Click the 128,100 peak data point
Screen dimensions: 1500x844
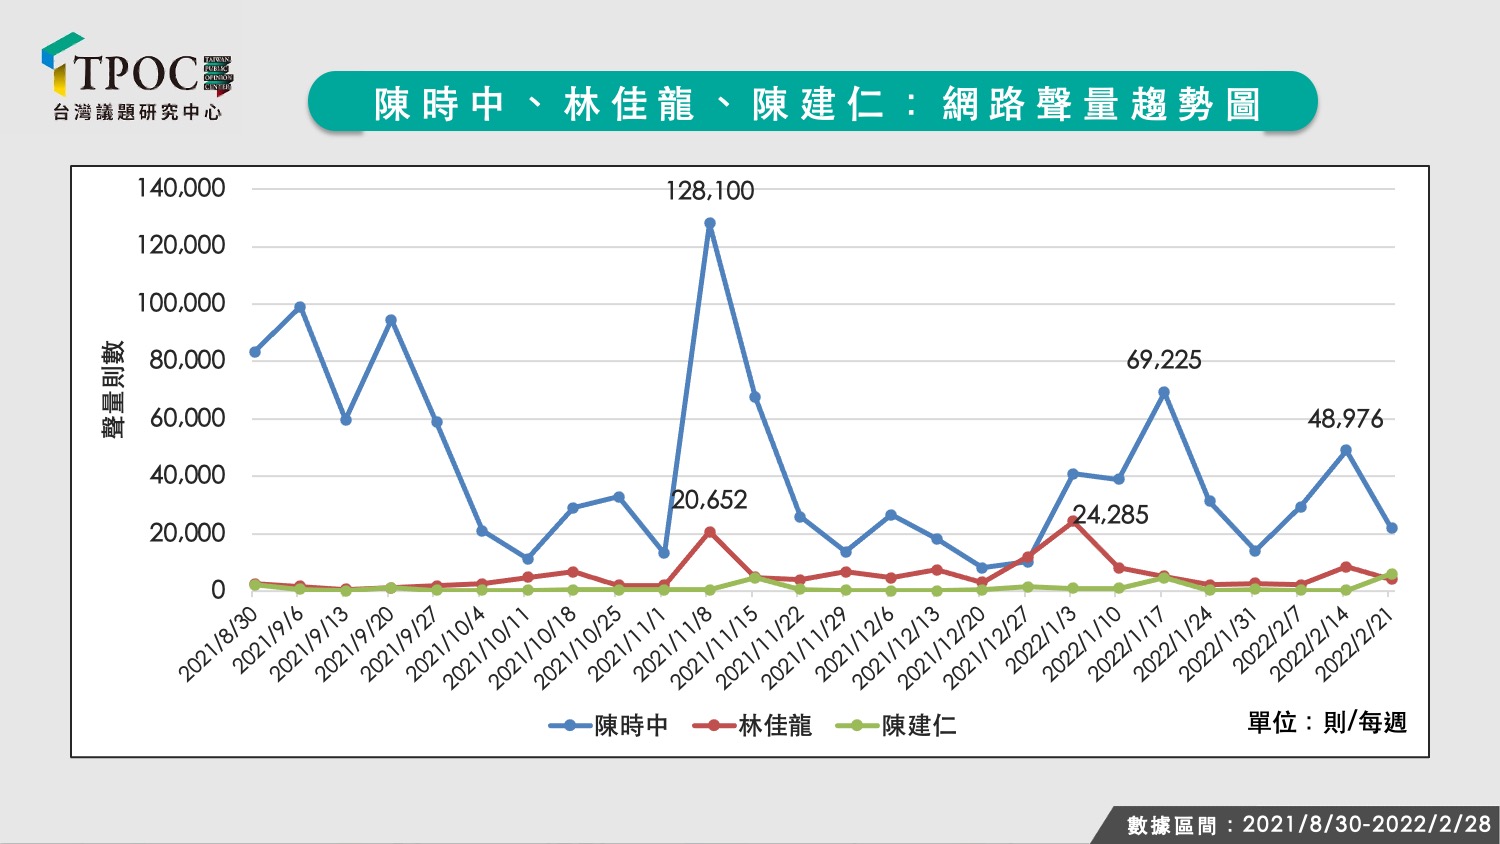709,224
